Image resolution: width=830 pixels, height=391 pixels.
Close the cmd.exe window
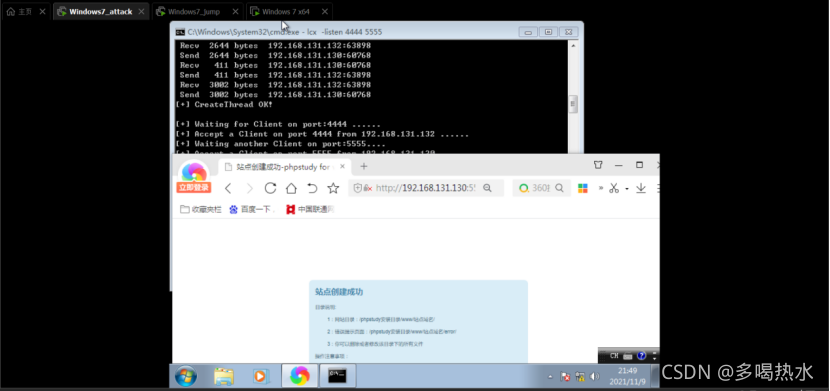point(568,32)
